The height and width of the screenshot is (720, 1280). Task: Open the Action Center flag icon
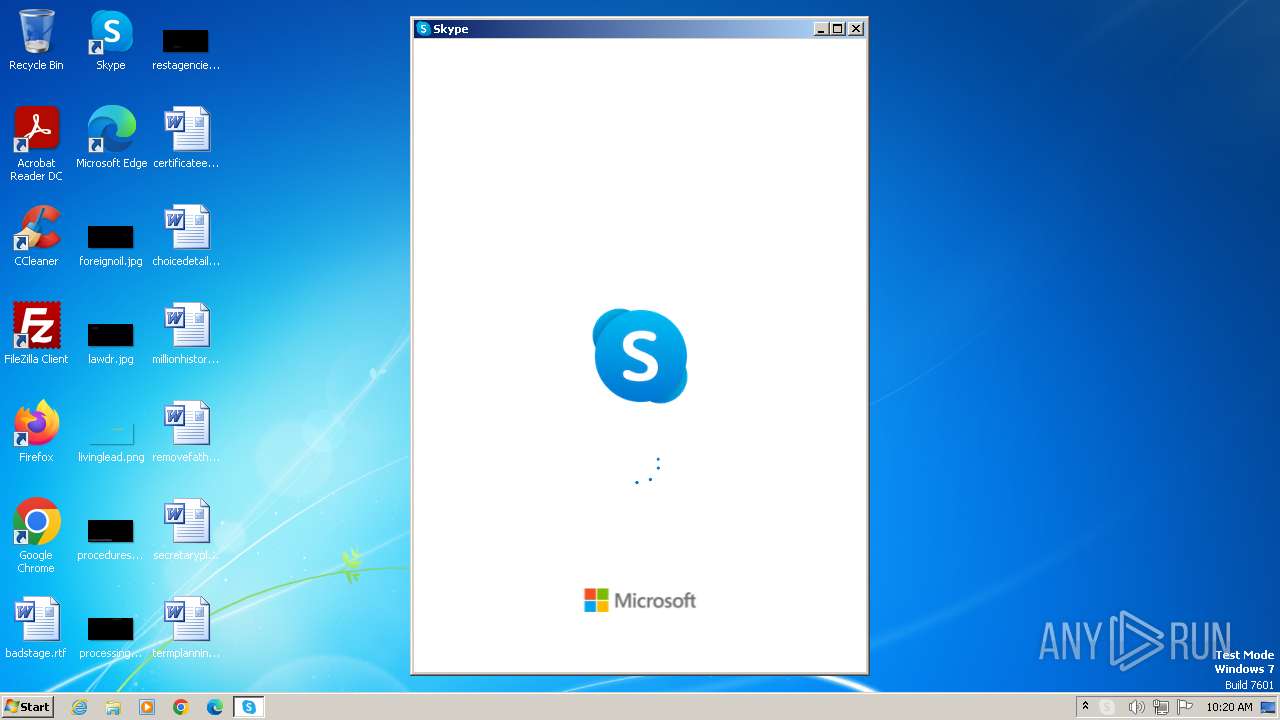pos(1185,707)
